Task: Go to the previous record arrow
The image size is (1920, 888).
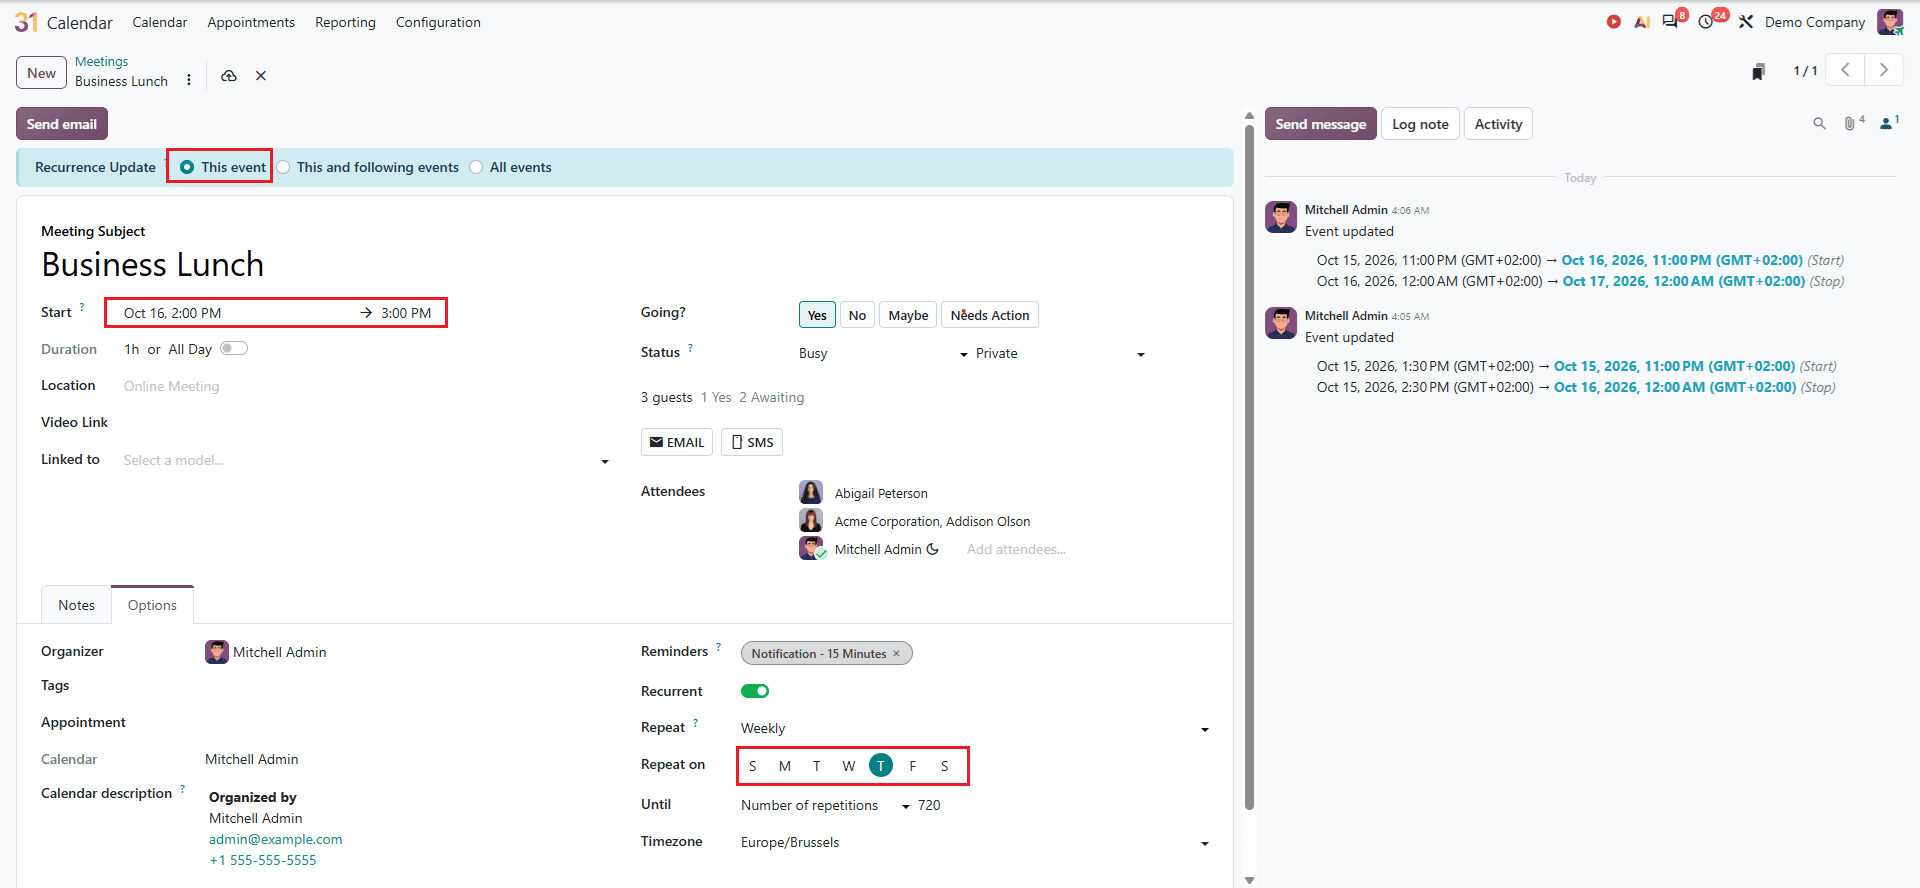Action: 1845,70
